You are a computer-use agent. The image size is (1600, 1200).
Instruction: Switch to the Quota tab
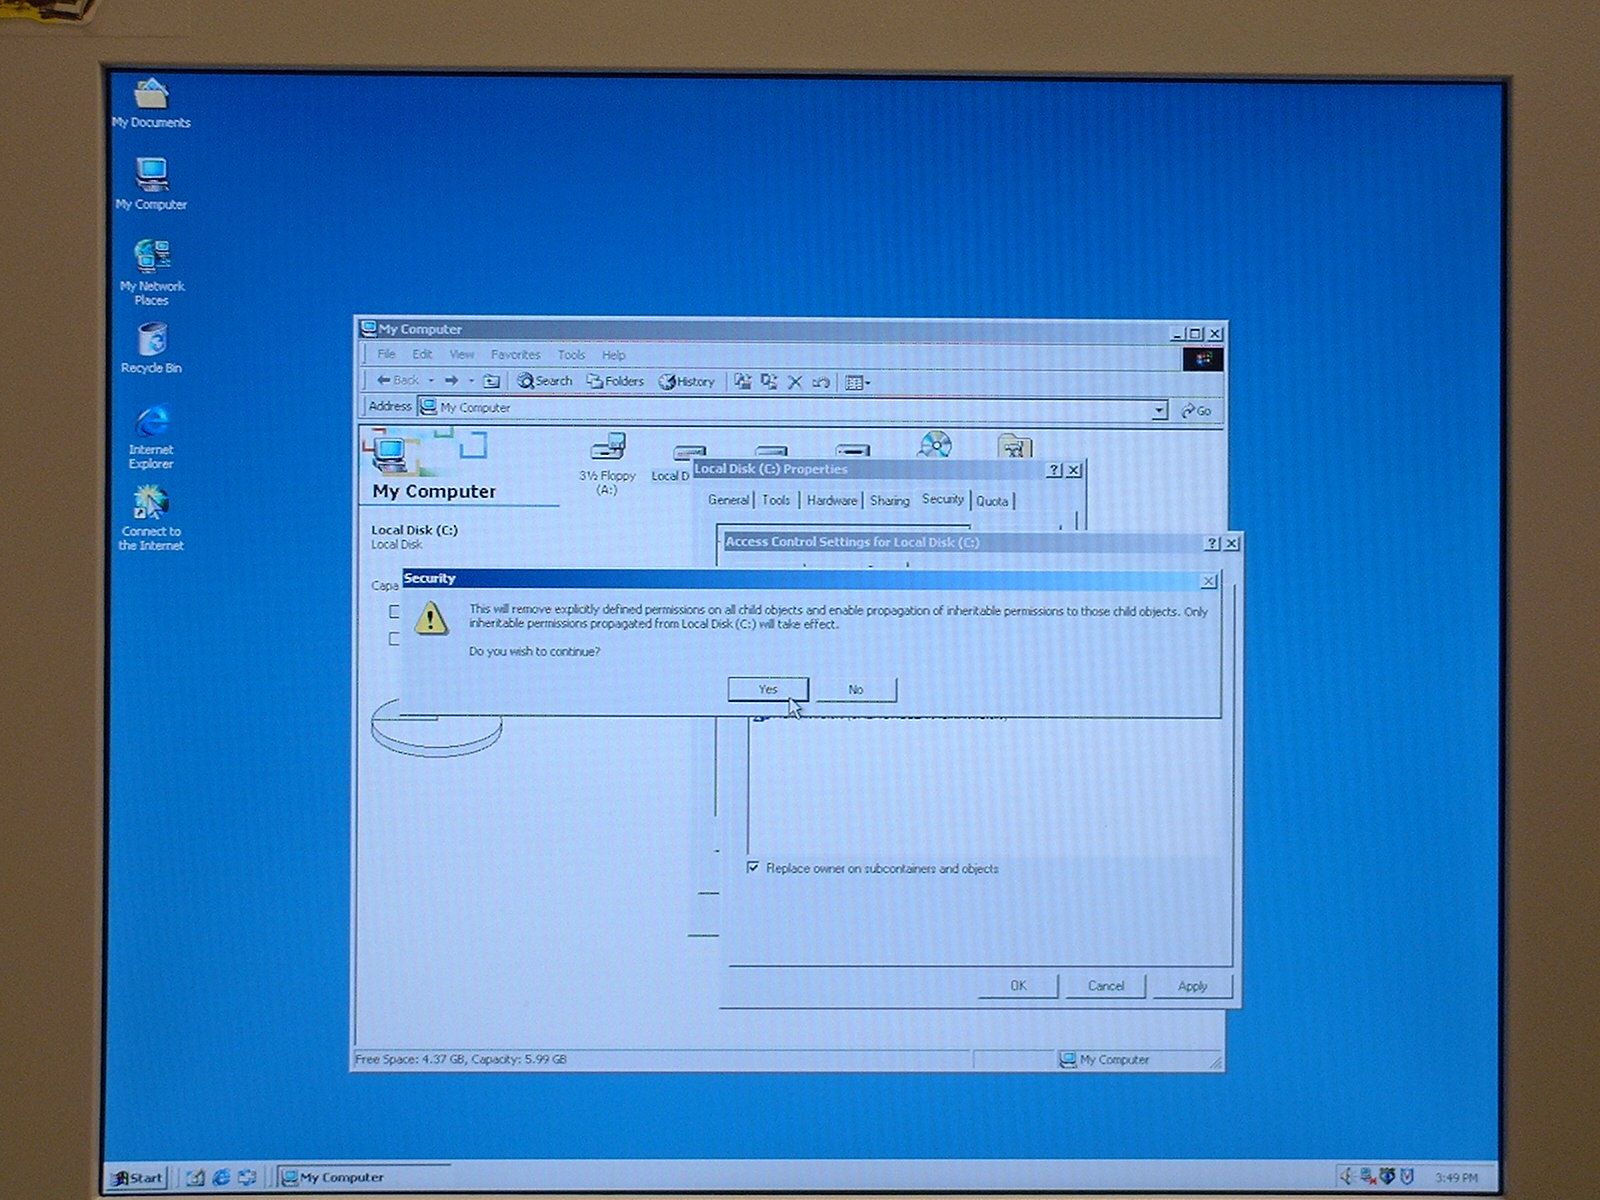coord(992,501)
